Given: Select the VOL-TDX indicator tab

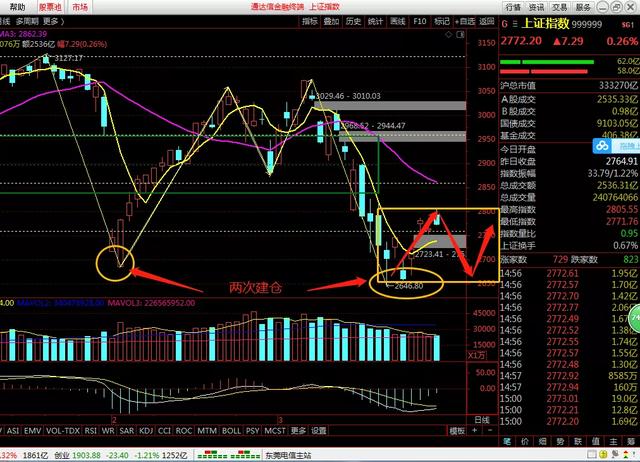Looking at the screenshot, I should click(x=63, y=431).
